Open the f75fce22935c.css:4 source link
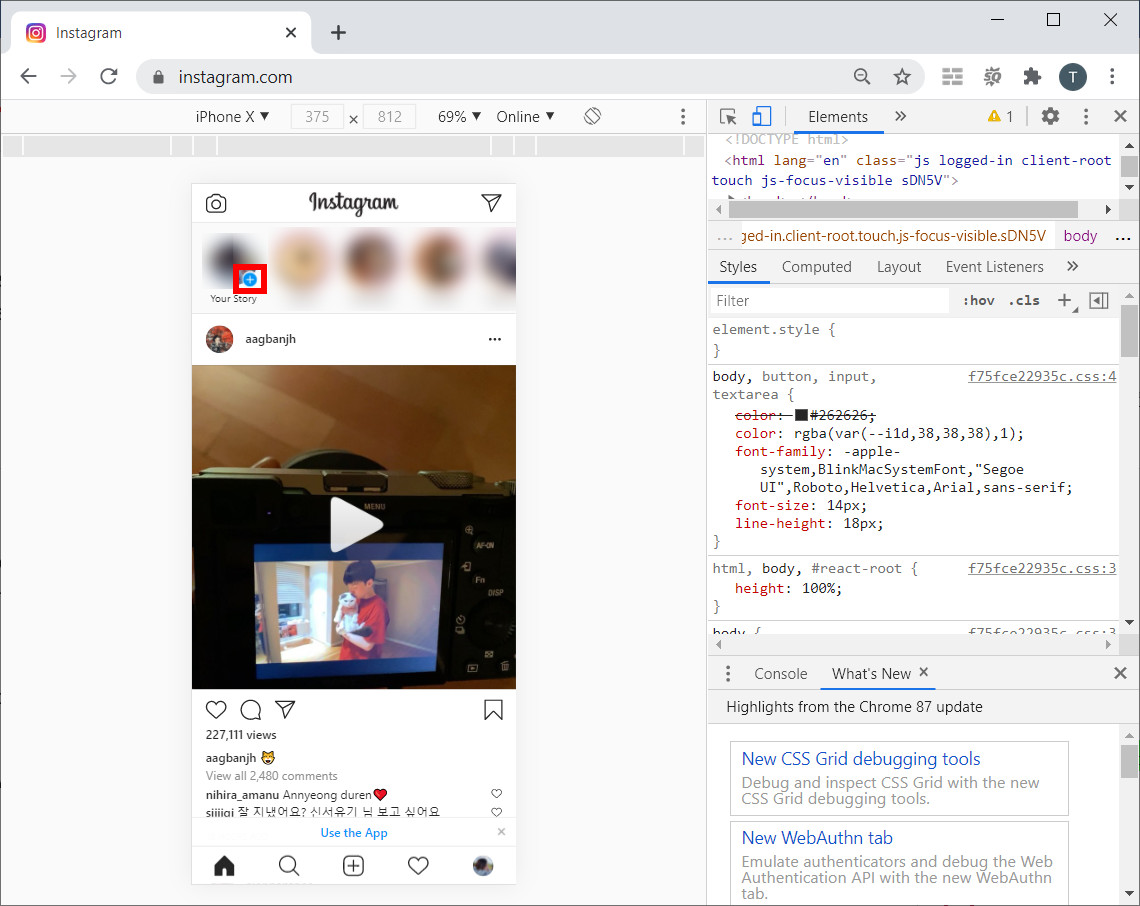1140x906 pixels. pyautogui.click(x=1042, y=376)
